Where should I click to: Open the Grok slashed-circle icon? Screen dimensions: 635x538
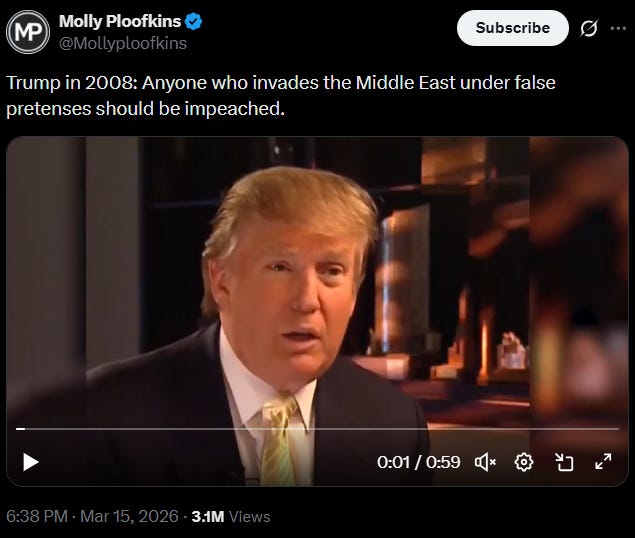(589, 28)
